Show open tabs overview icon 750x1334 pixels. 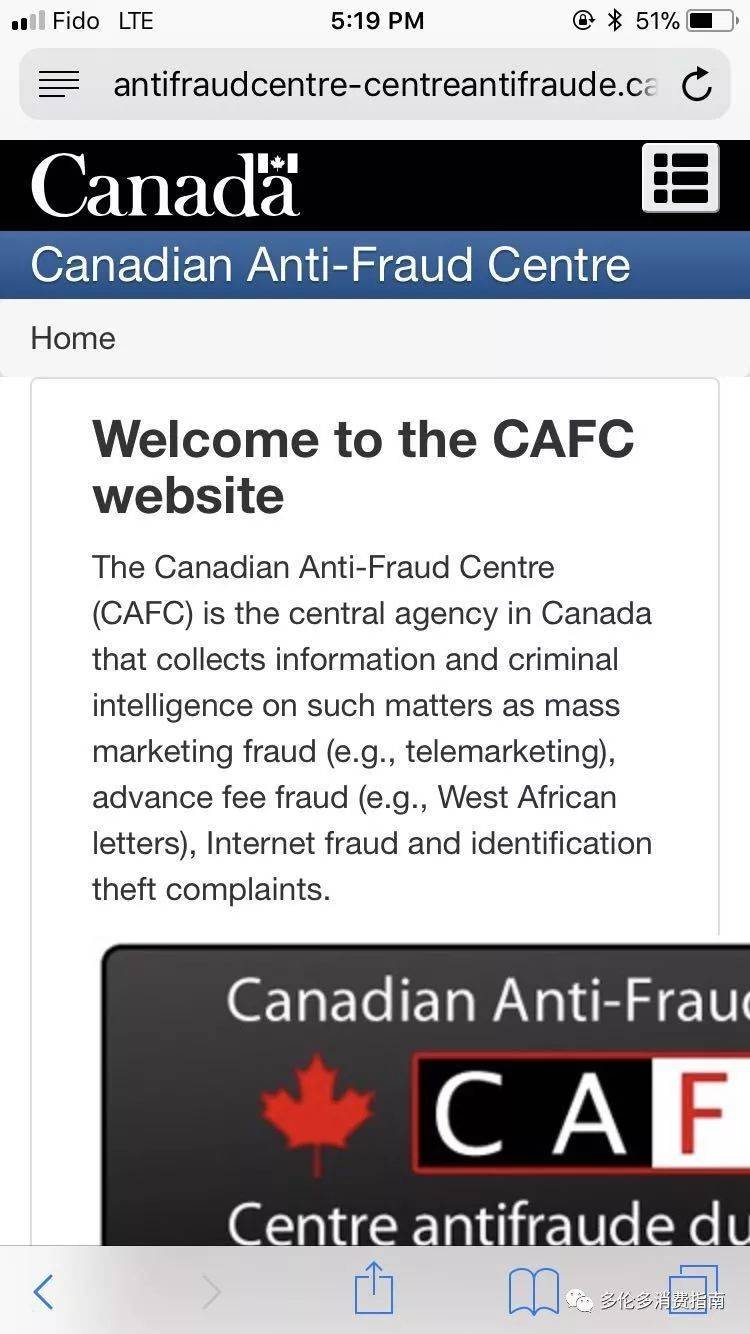(x=692, y=1289)
